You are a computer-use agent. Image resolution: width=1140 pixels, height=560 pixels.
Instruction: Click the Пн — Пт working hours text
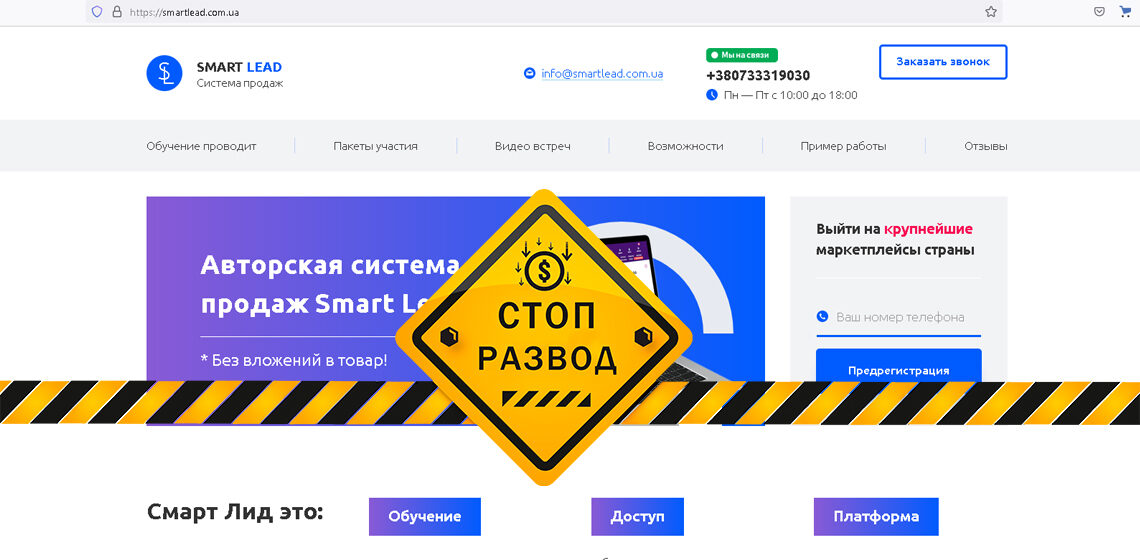click(790, 95)
